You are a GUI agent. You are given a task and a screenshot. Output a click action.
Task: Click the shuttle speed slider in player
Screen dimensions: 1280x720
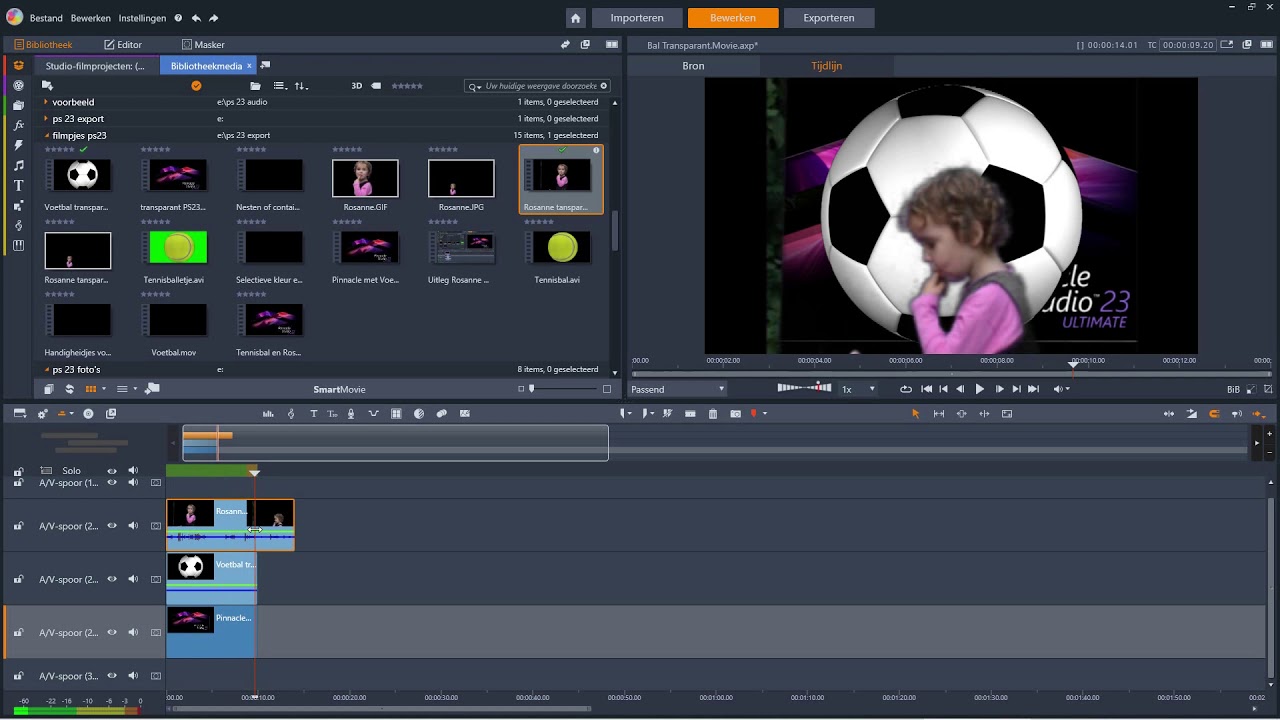[804, 388]
